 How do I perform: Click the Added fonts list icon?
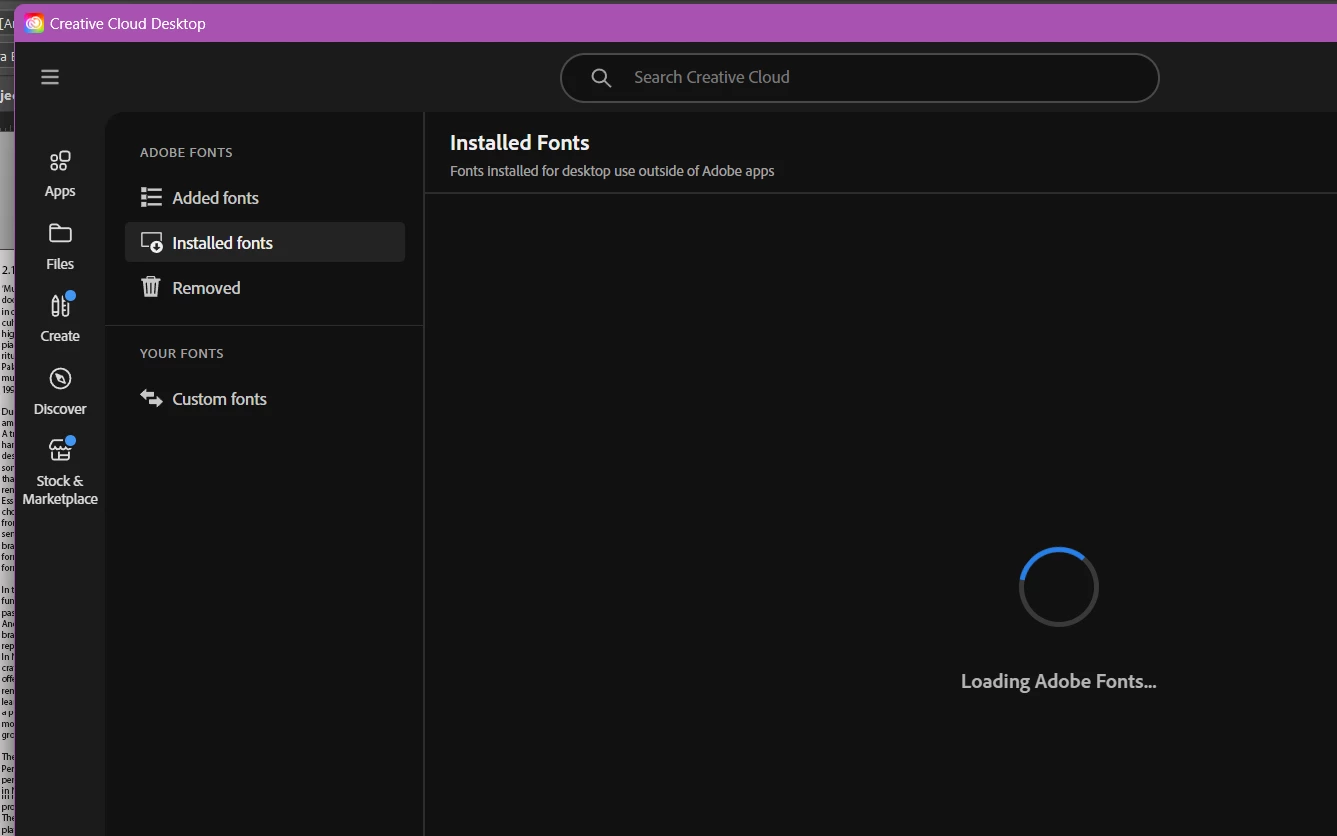tap(151, 197)
